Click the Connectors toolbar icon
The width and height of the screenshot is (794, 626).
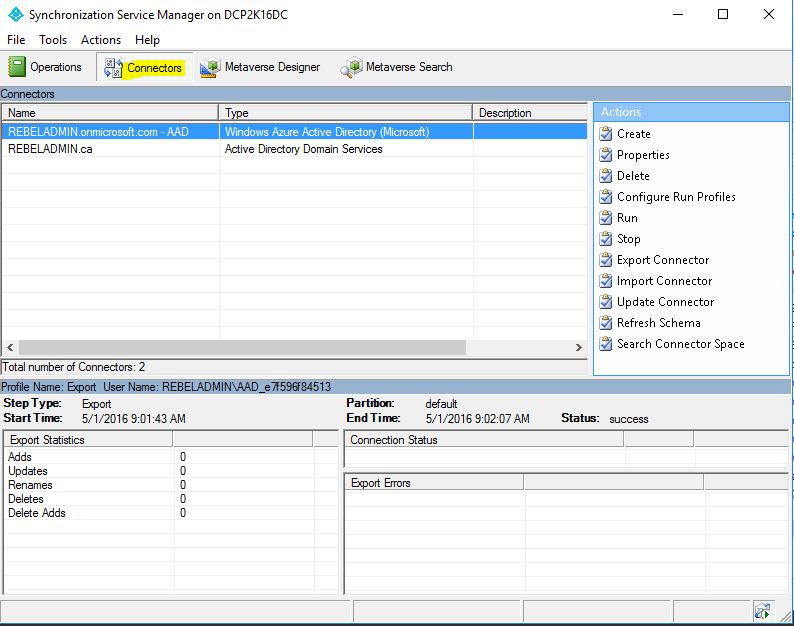(x=113, y=67)
